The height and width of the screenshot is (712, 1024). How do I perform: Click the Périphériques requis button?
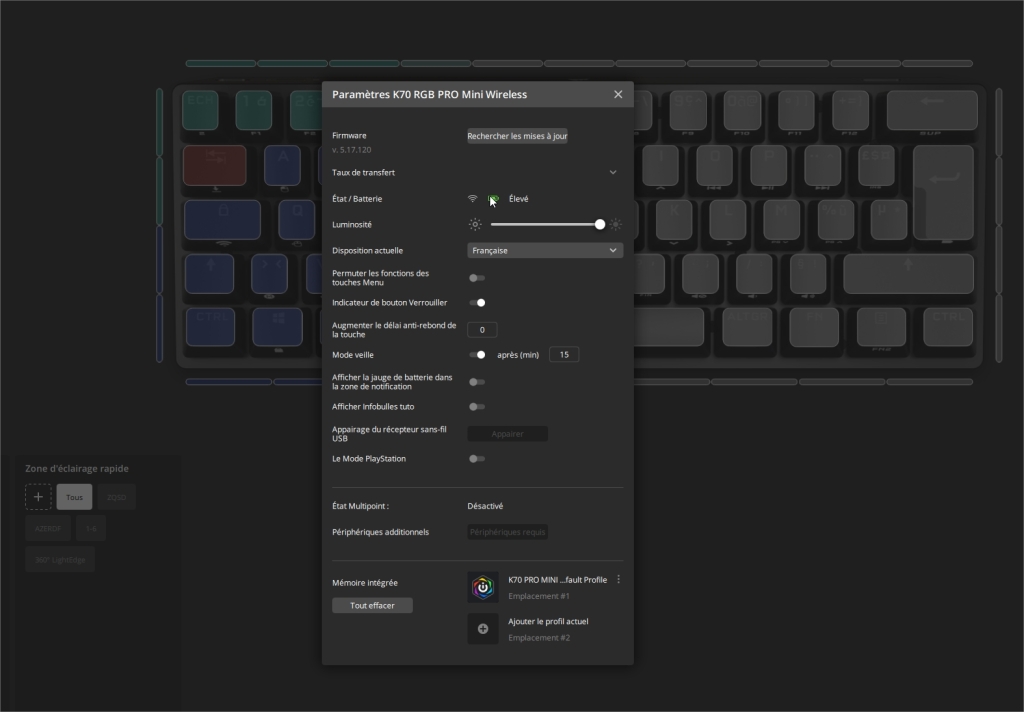click(x=507, y=532)
